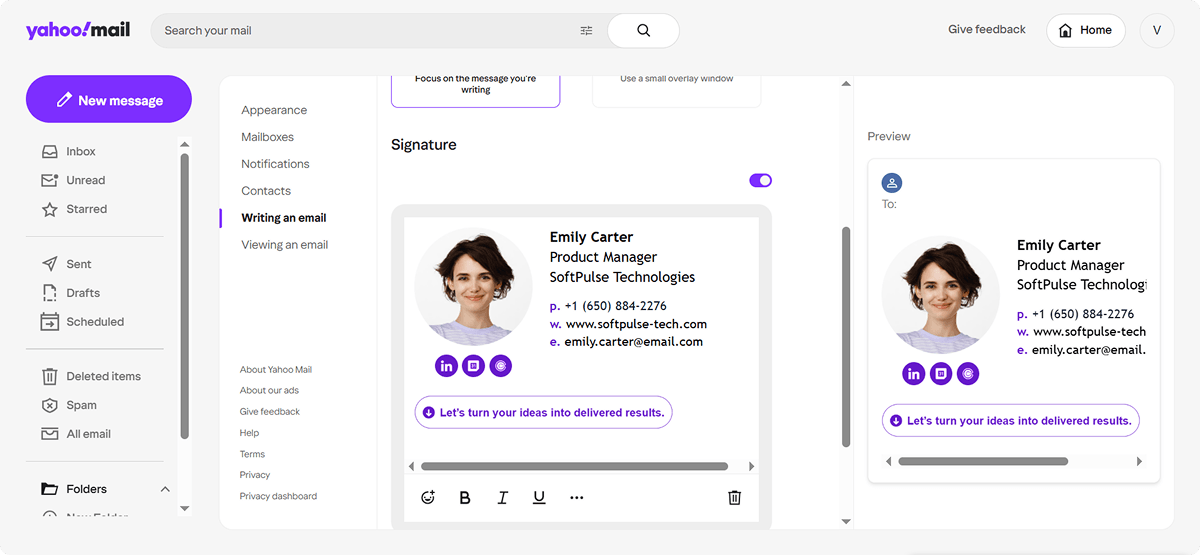Click the magnifier search button
Viewport: 1200px width, 555px height.
pyautogui.click(x=643, y=31)
